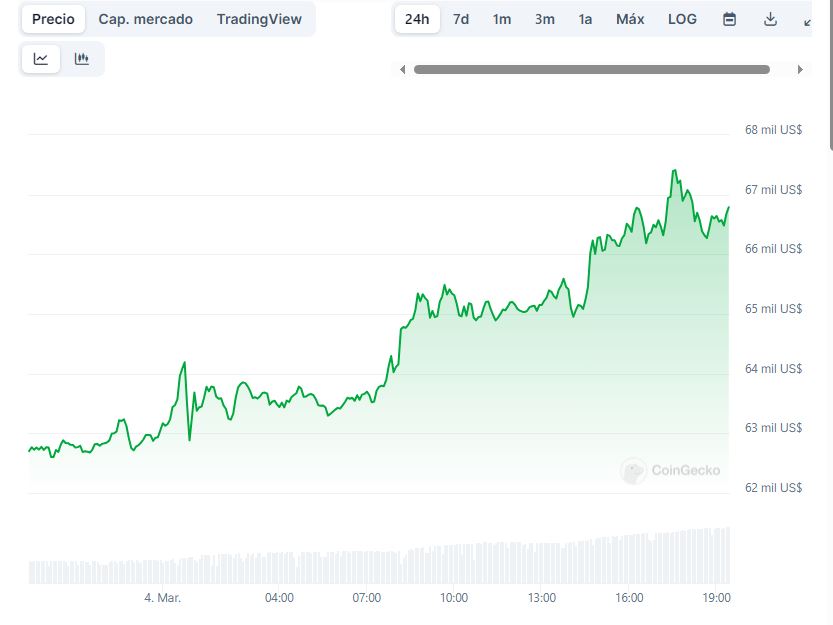Click the 13:00 time label
The height and width of the screenshot is (625, 833).
pyautogui.click(x=542, y=598)
